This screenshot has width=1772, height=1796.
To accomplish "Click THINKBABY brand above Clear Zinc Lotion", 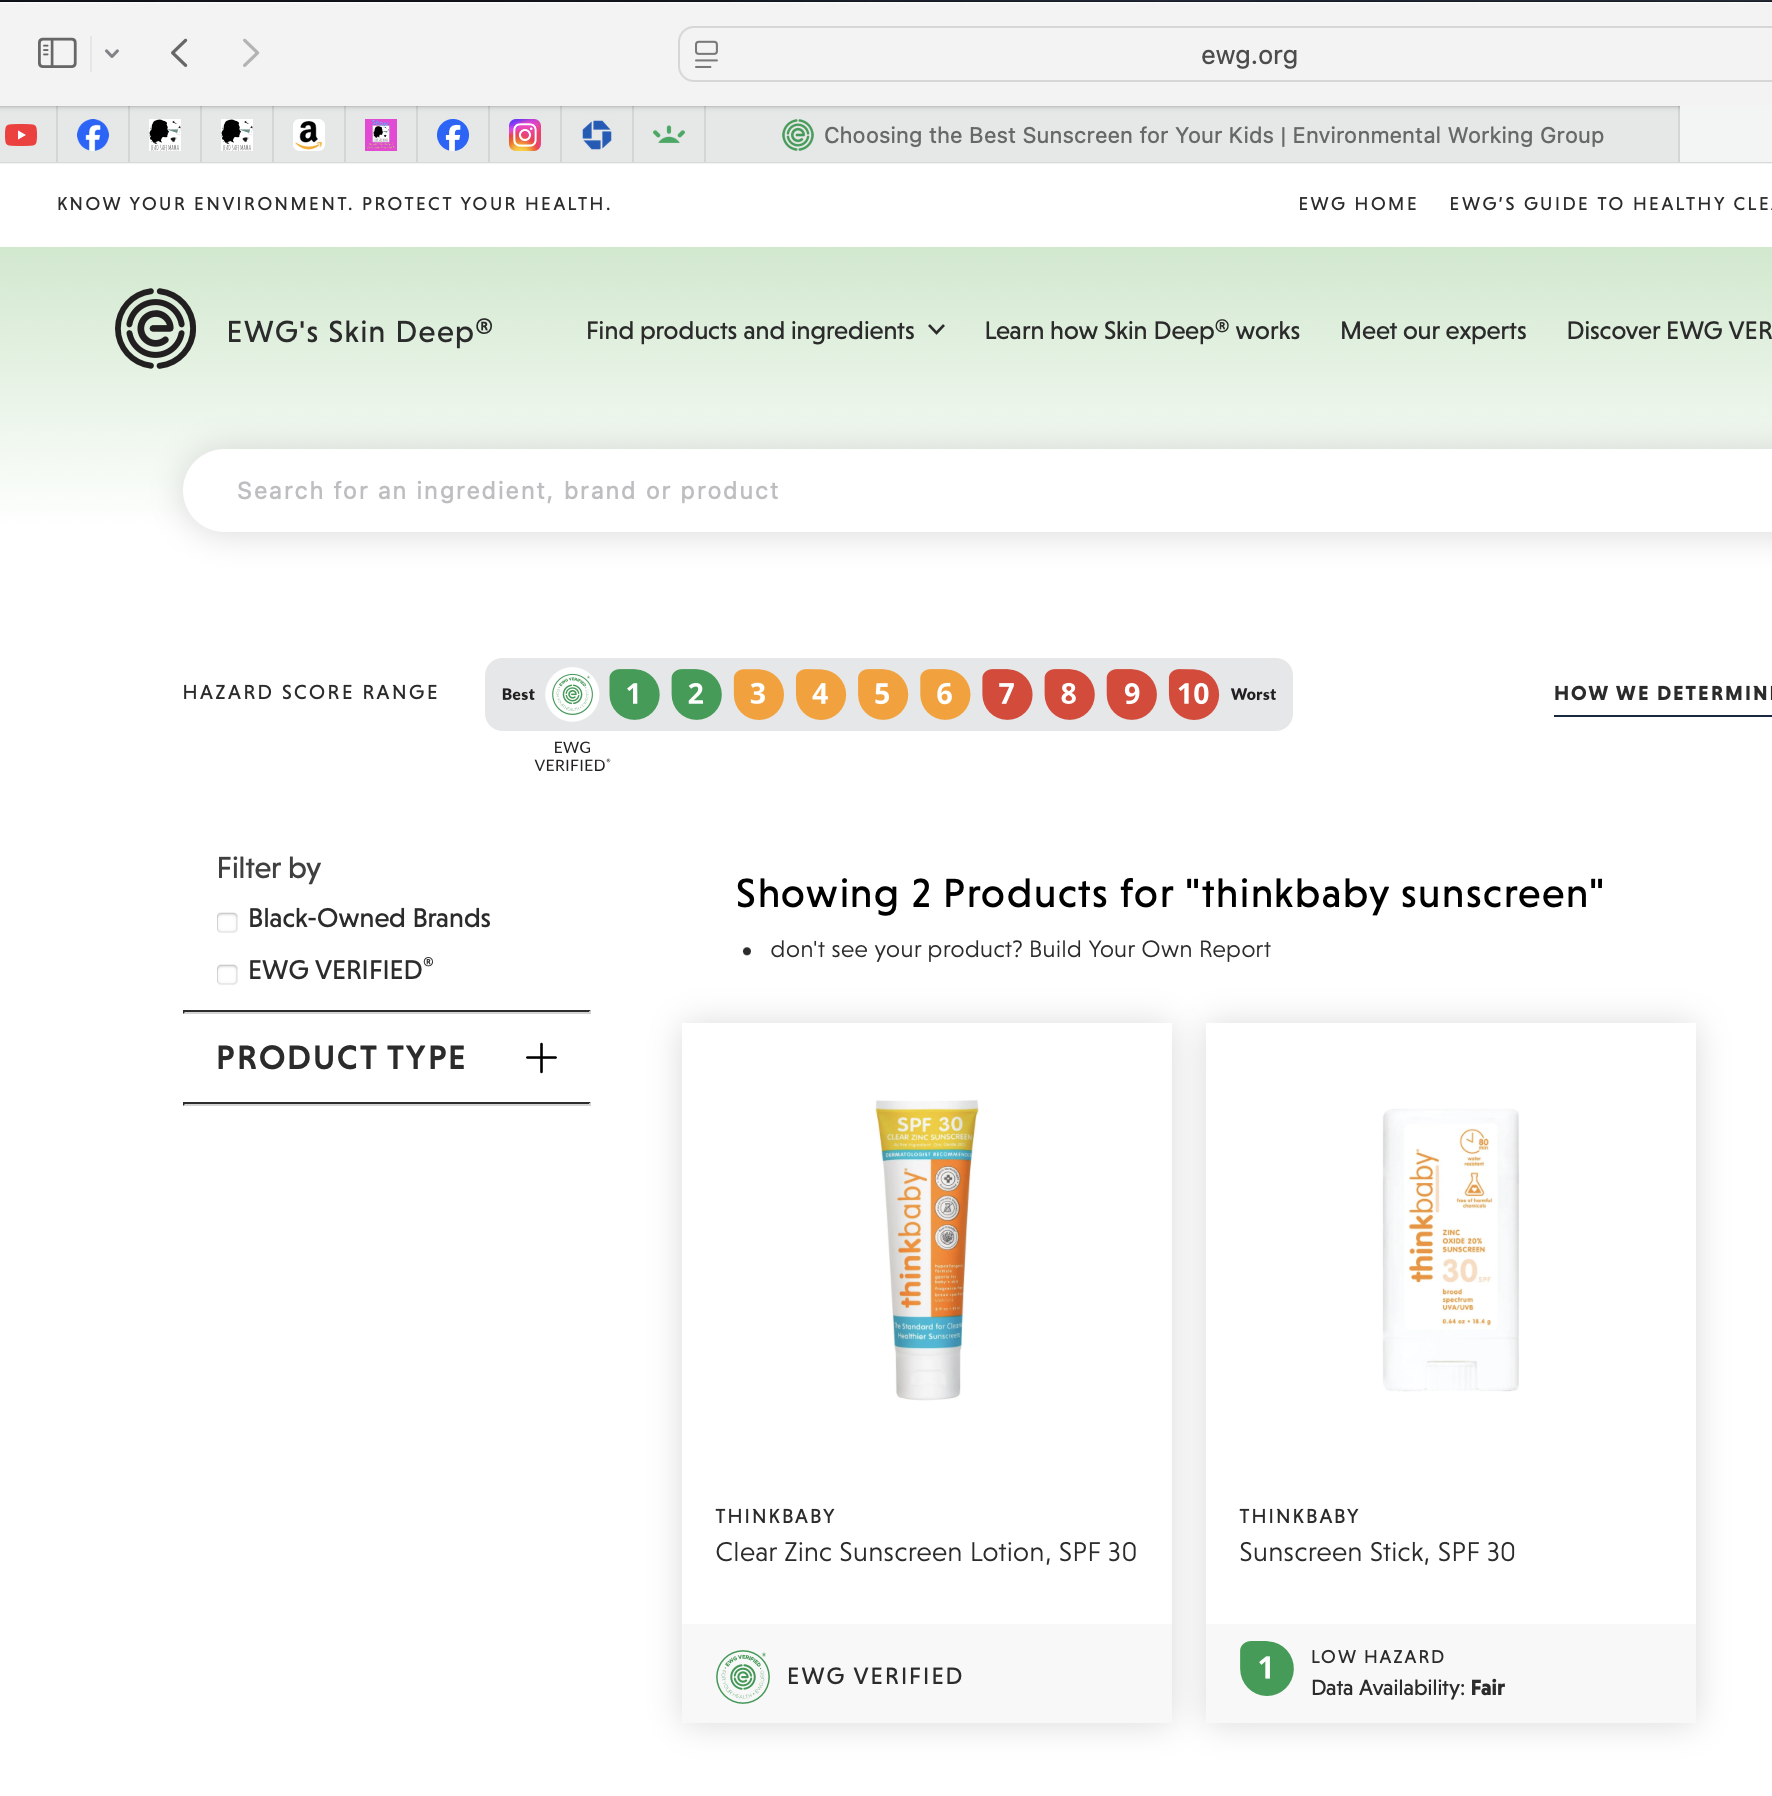I will [x=775, y=1516].
